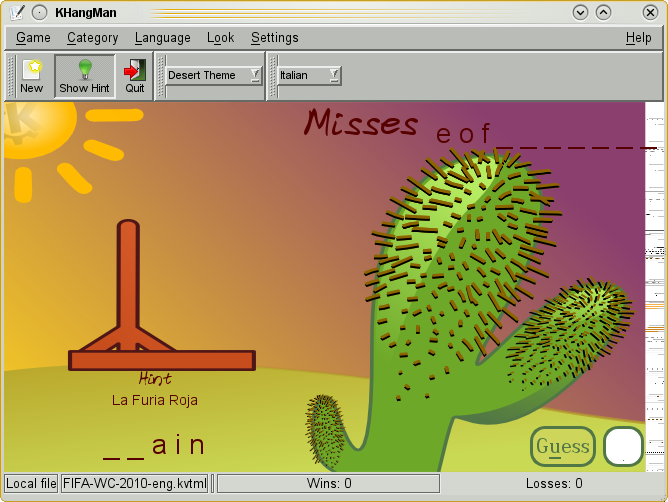
Task: Focus the letter input box beside Guess
Action: coord(623,446)
